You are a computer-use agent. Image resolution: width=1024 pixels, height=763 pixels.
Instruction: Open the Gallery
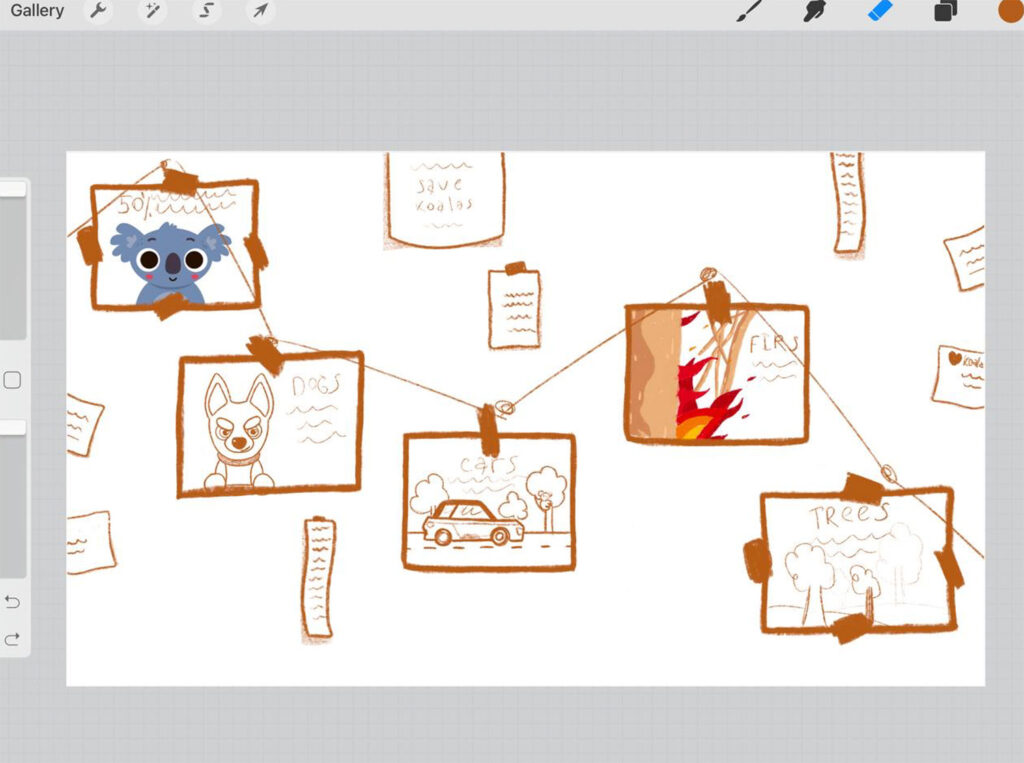(37, 11)
